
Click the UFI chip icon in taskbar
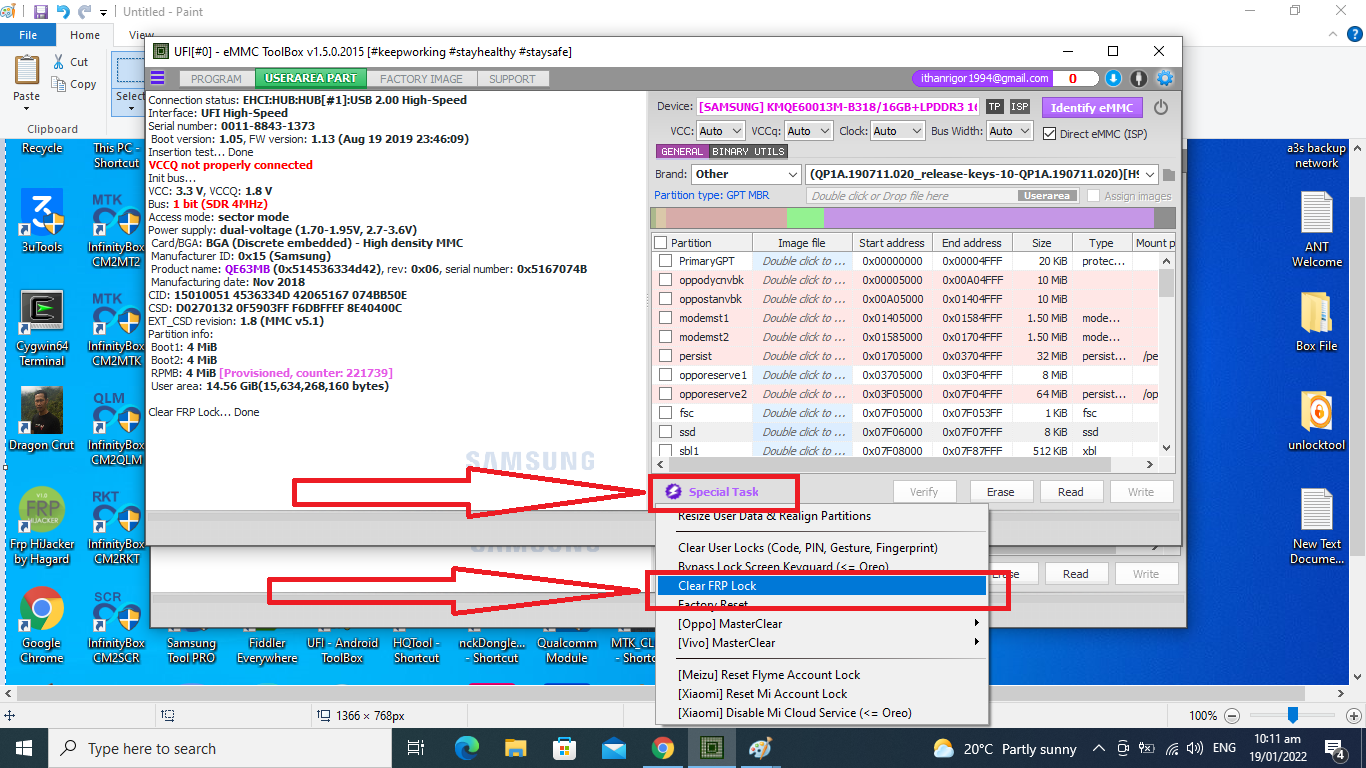[712, 748]
